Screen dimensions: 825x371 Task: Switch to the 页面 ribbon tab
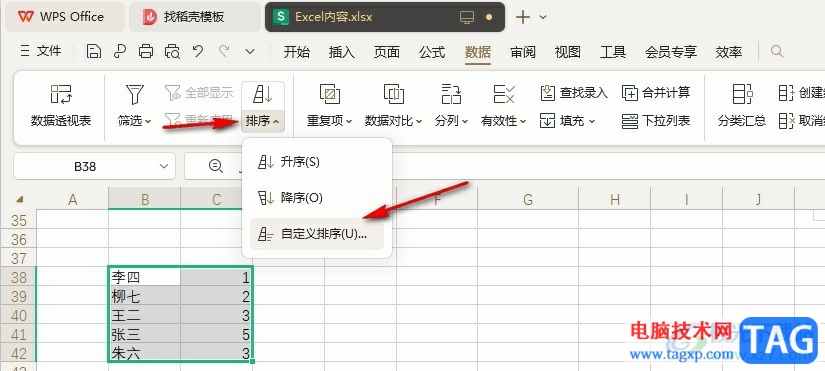click(x=387, y=52)
